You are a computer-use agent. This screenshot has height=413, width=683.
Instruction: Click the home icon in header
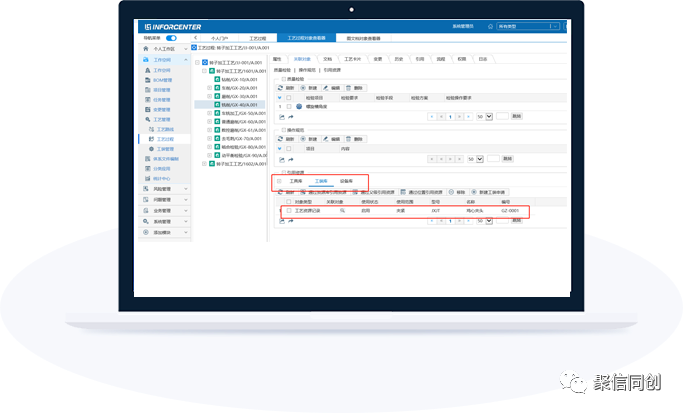(x=490, y=27)
